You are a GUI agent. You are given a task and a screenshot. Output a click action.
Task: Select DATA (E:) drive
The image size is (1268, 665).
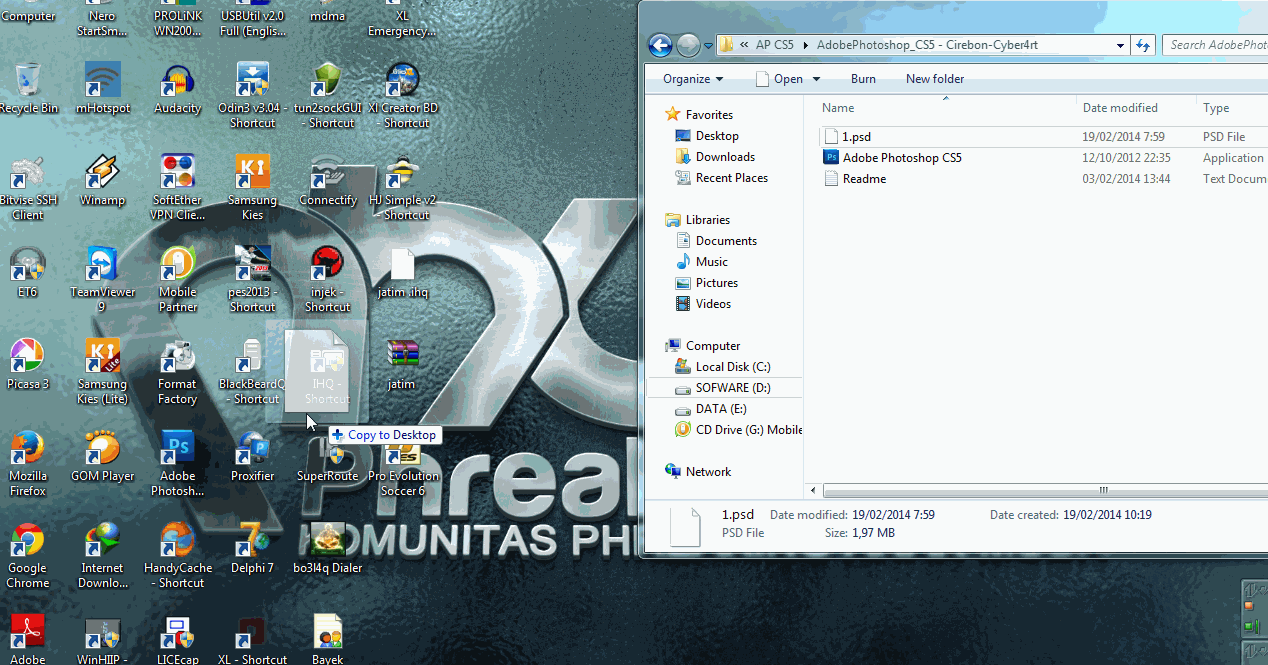click(x=721, y=409)
